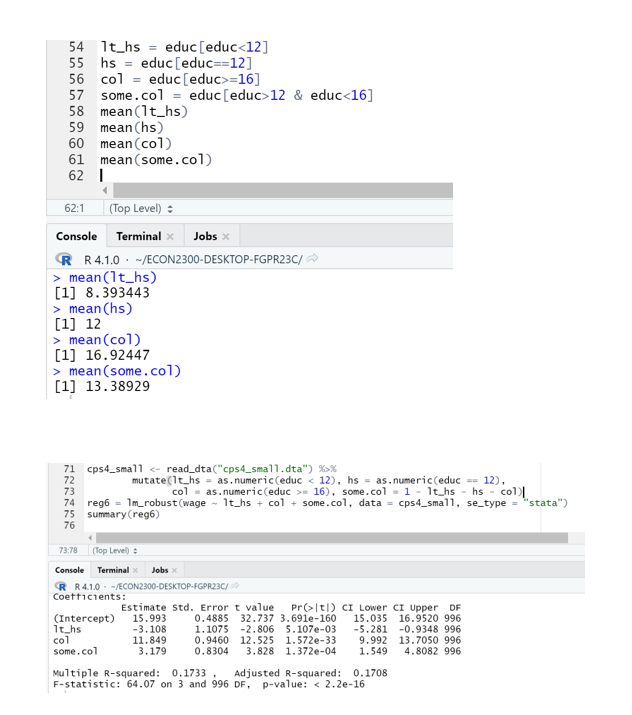
Task: Open working directory arrow icon in upper console
Action: click(x=312, y=259)
